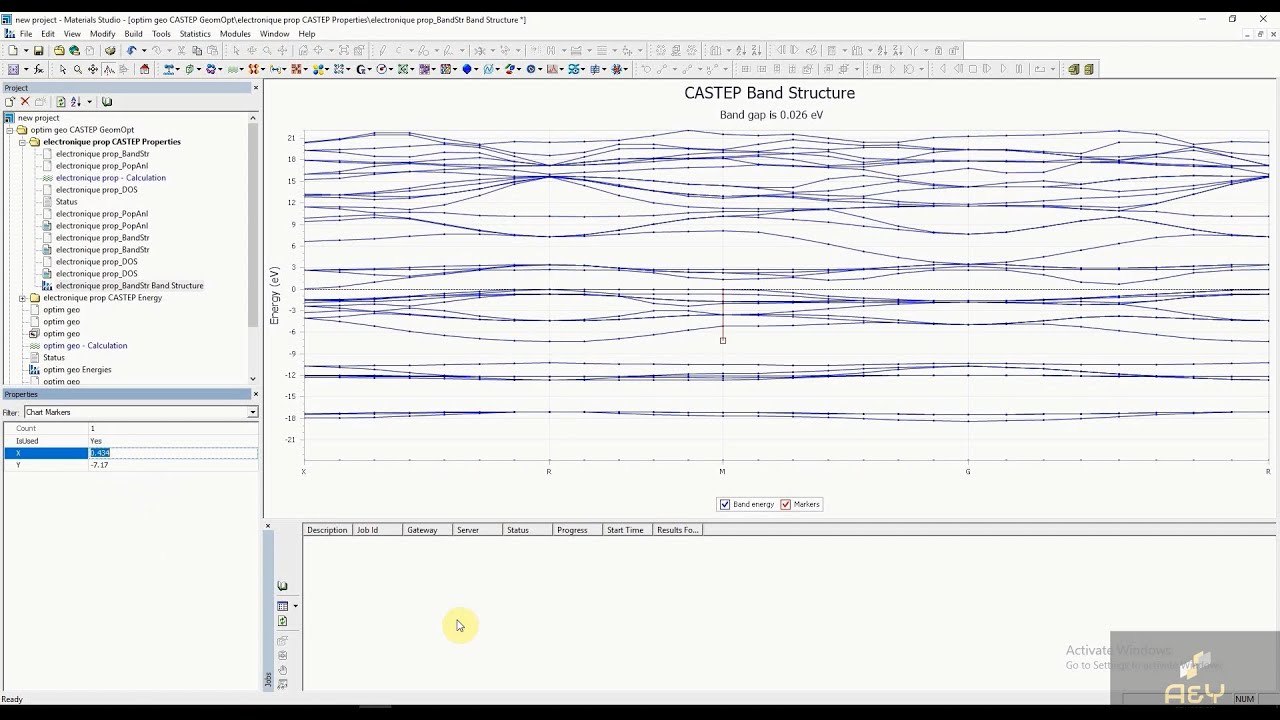Viewport: 1280px width, 720px height.
Task: Select electronique prop - Calculation tree item
Action: (x=111, y=178)
